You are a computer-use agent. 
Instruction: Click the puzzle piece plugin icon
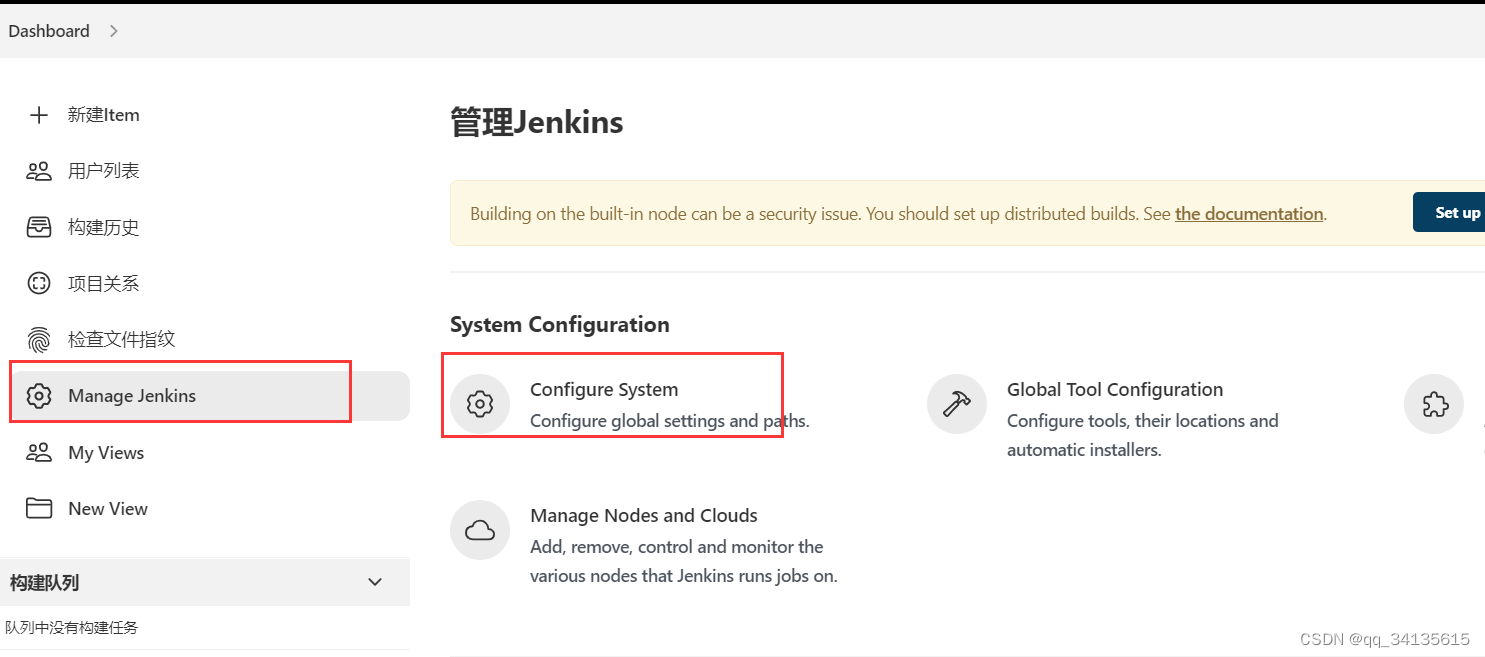click(x=1434, y=405)
